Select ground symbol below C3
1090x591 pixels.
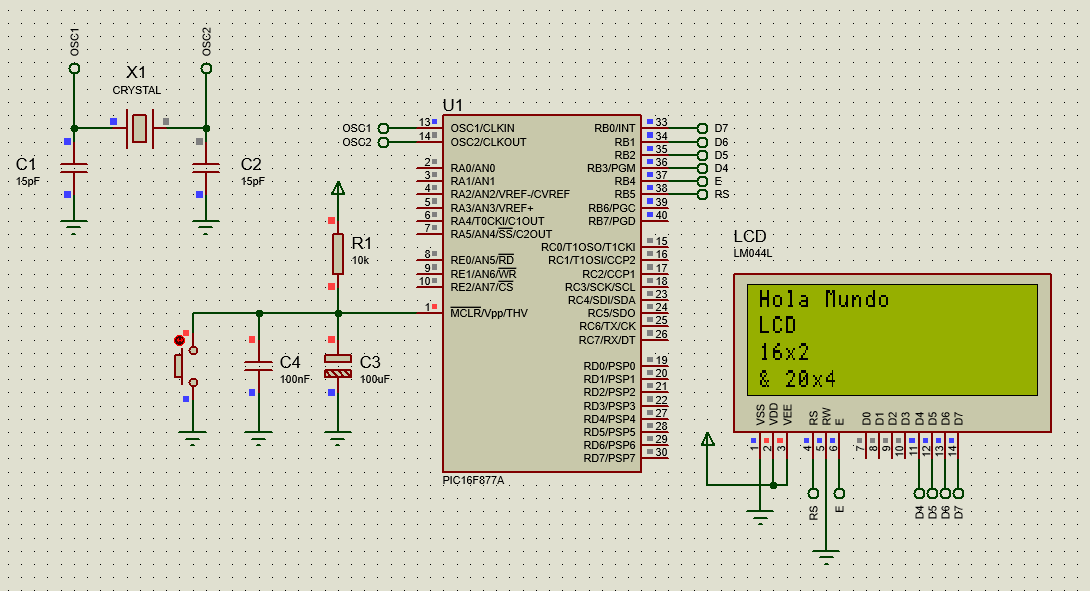click(338, 438)
